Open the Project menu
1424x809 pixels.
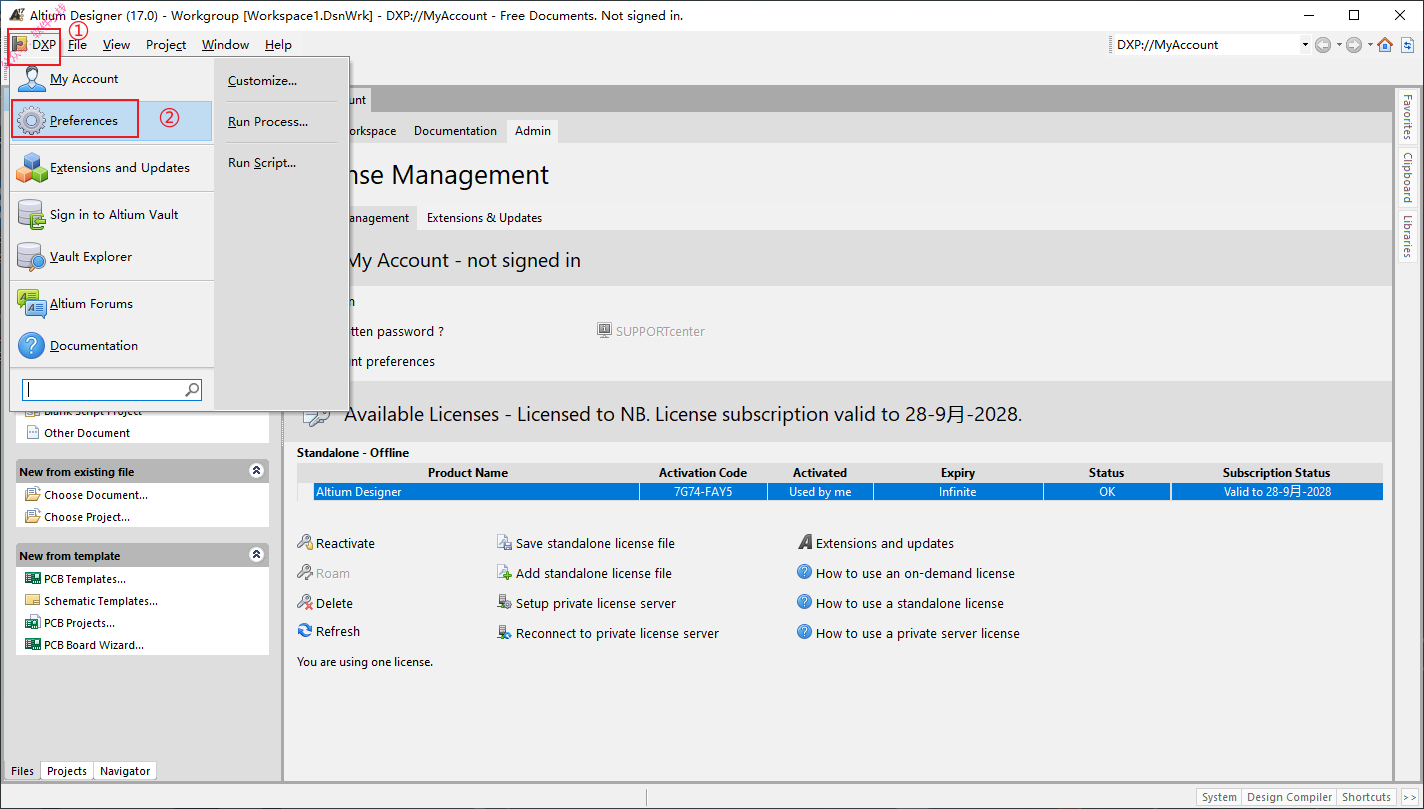[166, 44]
